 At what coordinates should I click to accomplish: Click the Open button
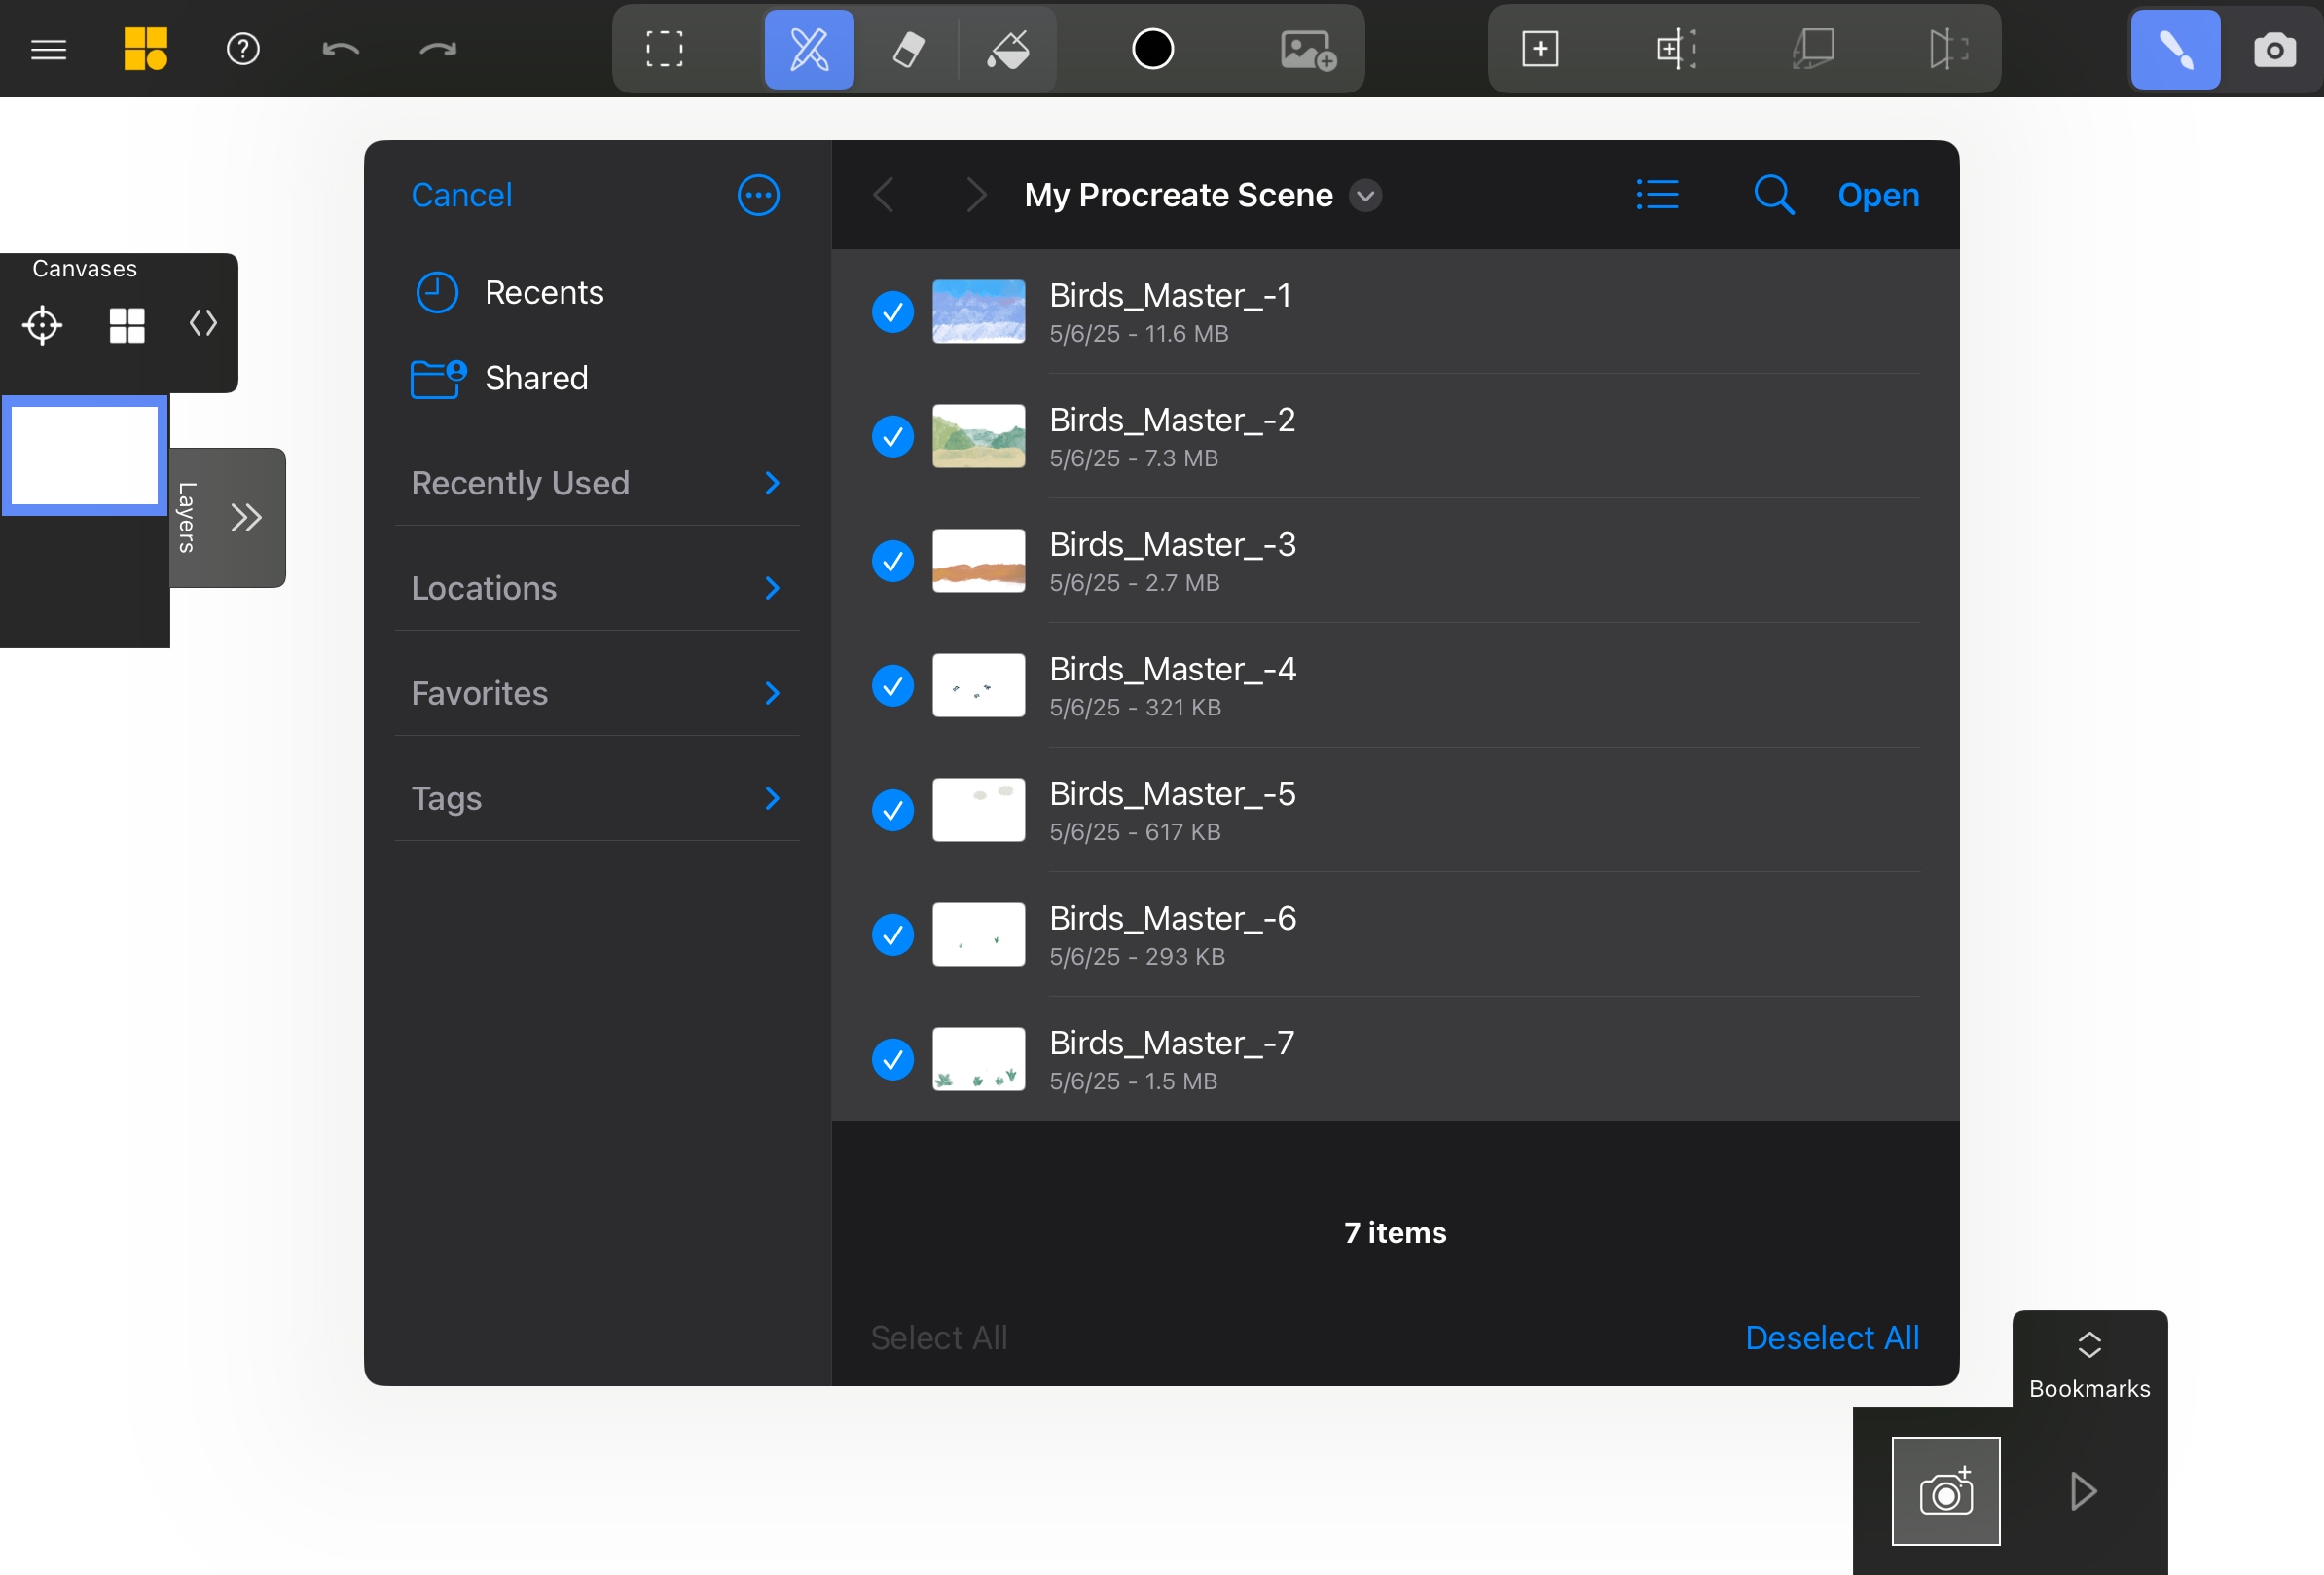coord(1878,195)
